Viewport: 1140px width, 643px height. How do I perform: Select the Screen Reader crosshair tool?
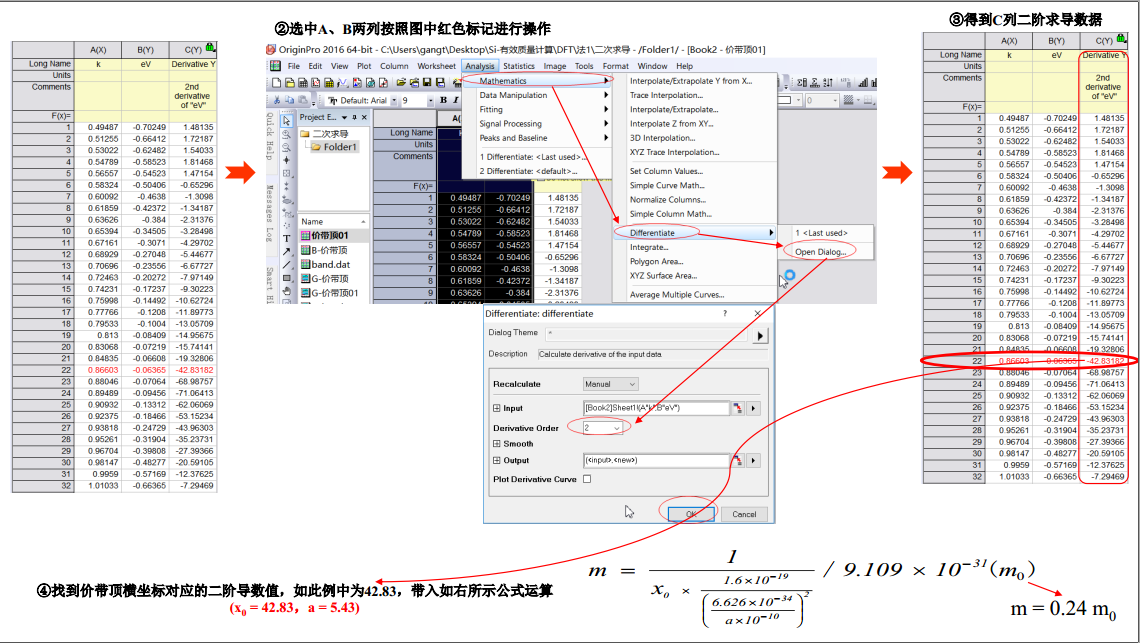(286, 160)
